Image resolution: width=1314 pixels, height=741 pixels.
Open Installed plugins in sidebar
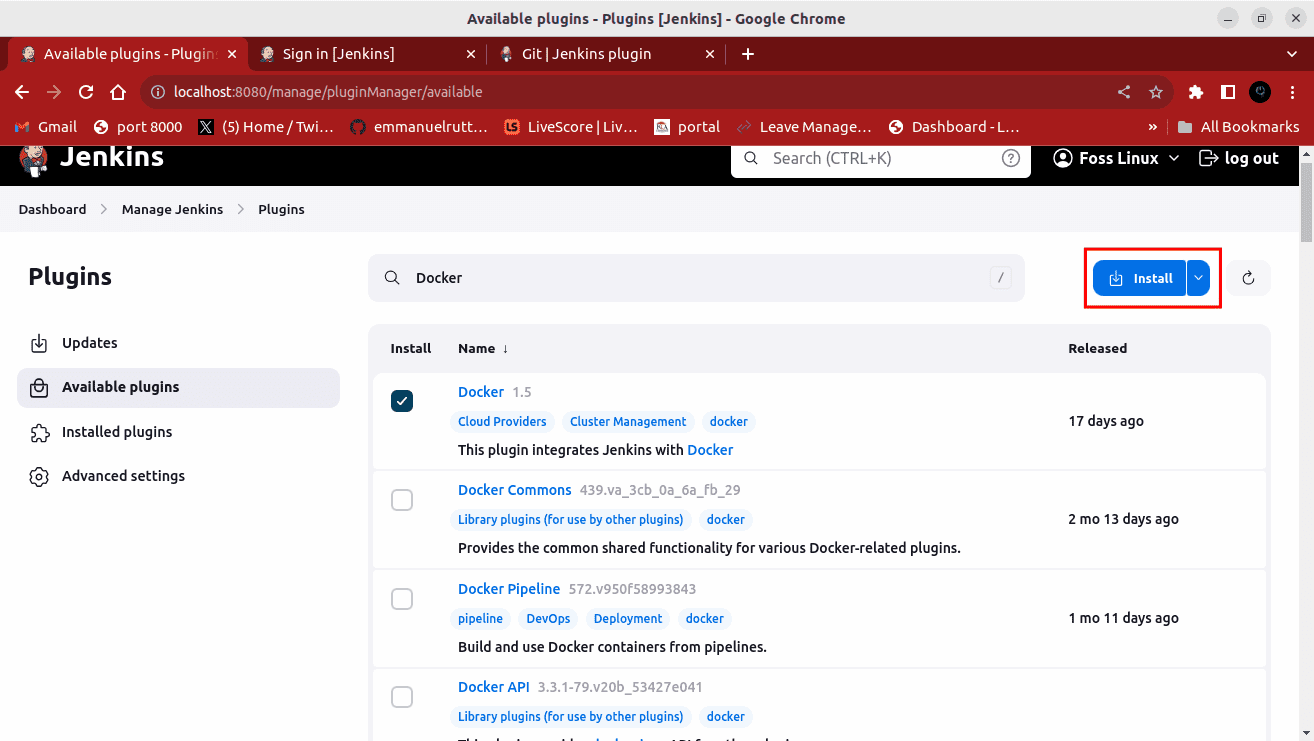coord(117,432)
